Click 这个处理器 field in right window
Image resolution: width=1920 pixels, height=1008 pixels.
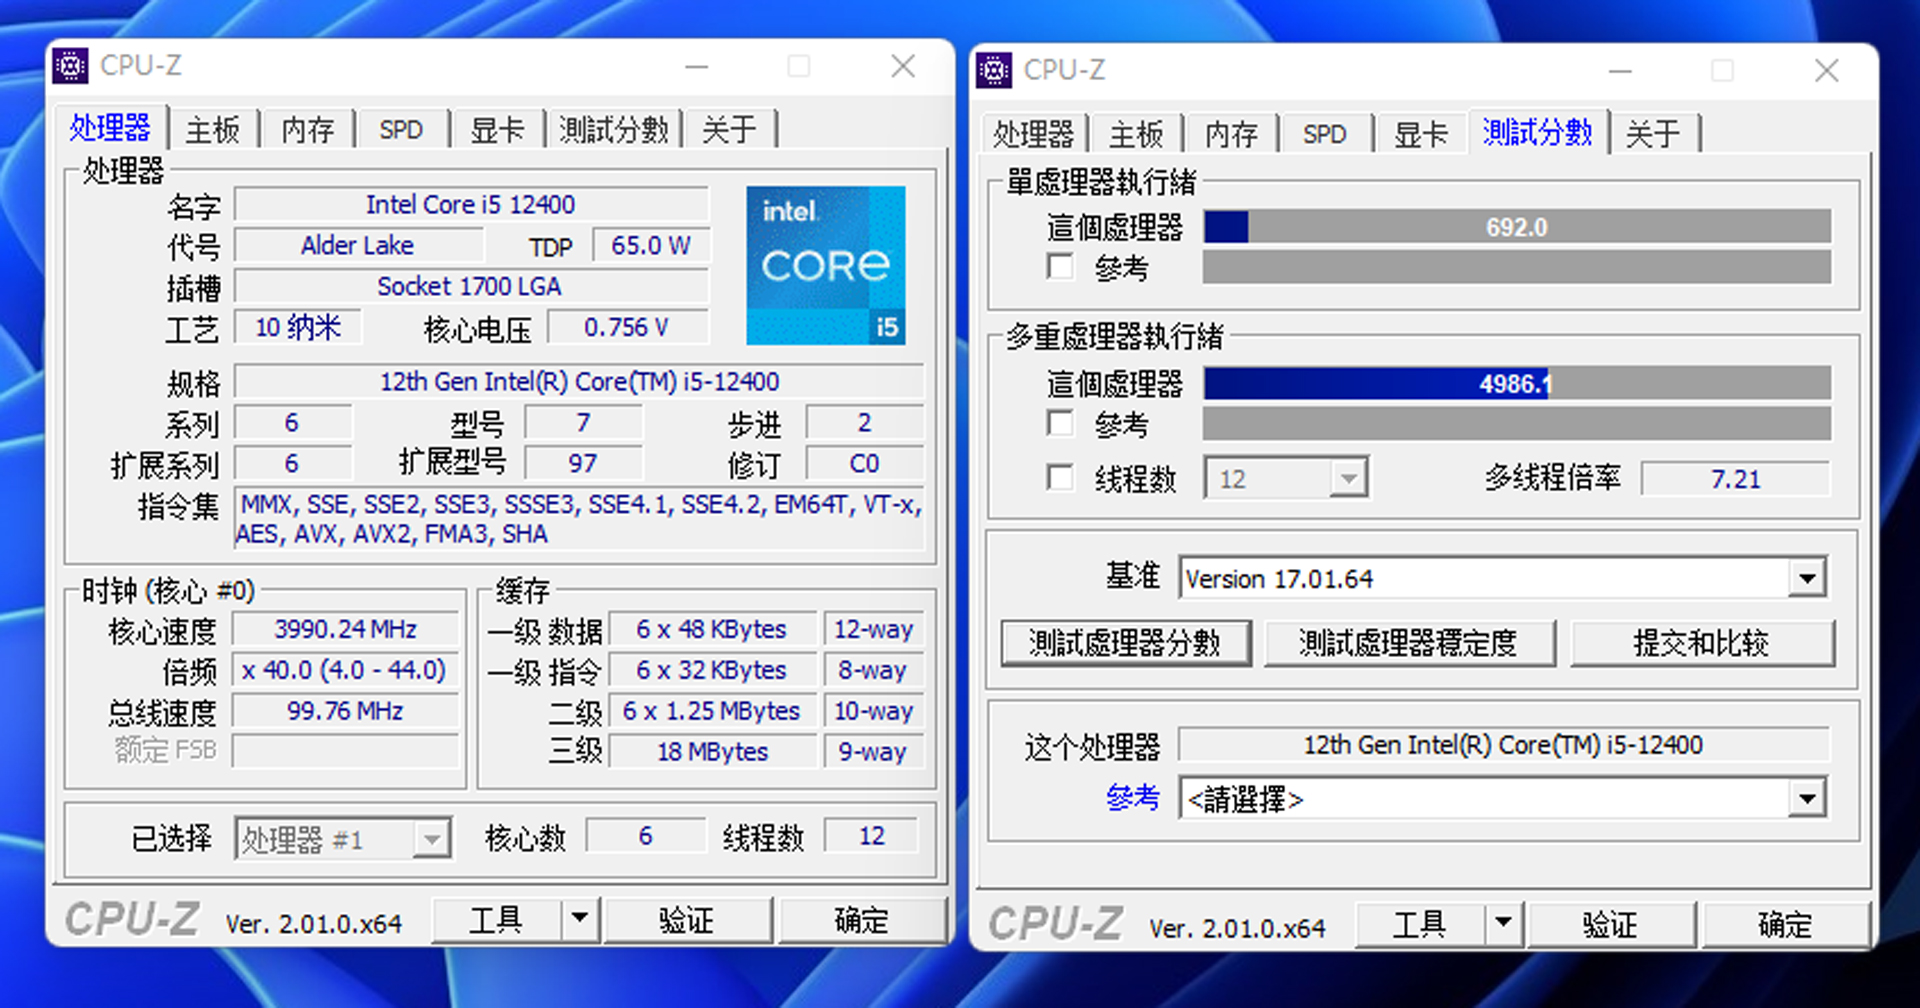(x=1503, y=745)
